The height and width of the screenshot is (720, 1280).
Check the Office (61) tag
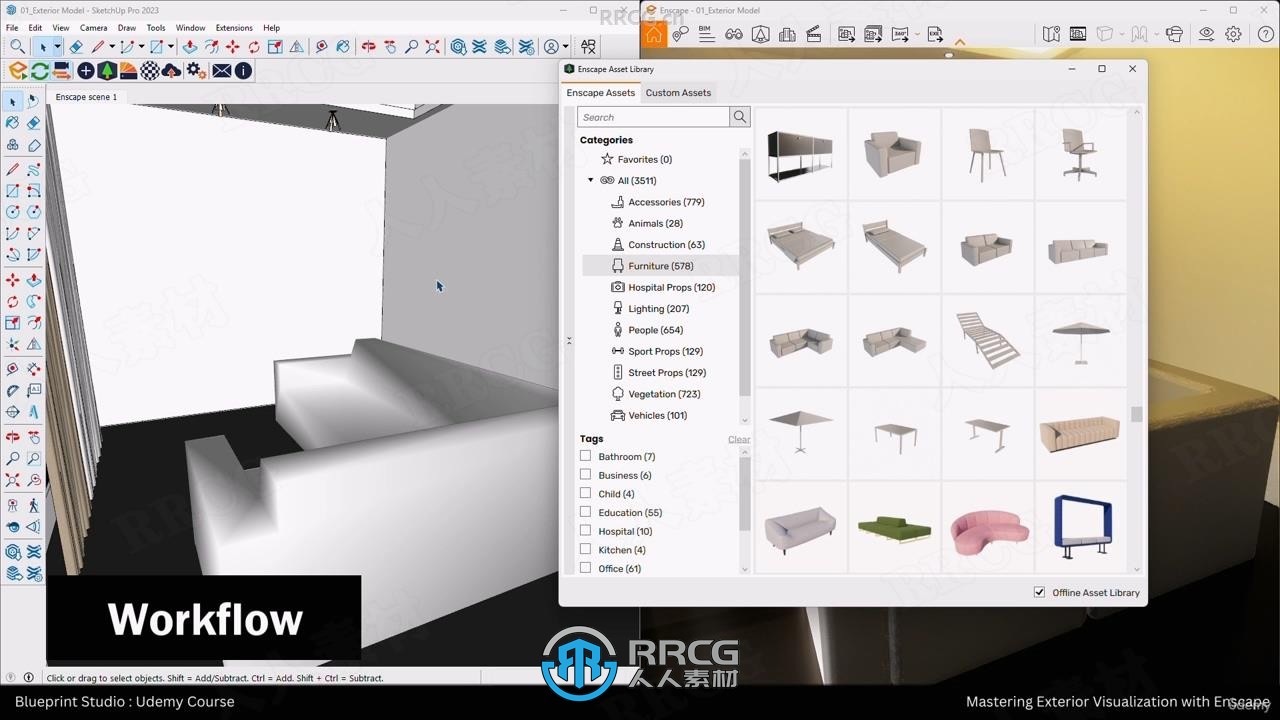point(586,568)
